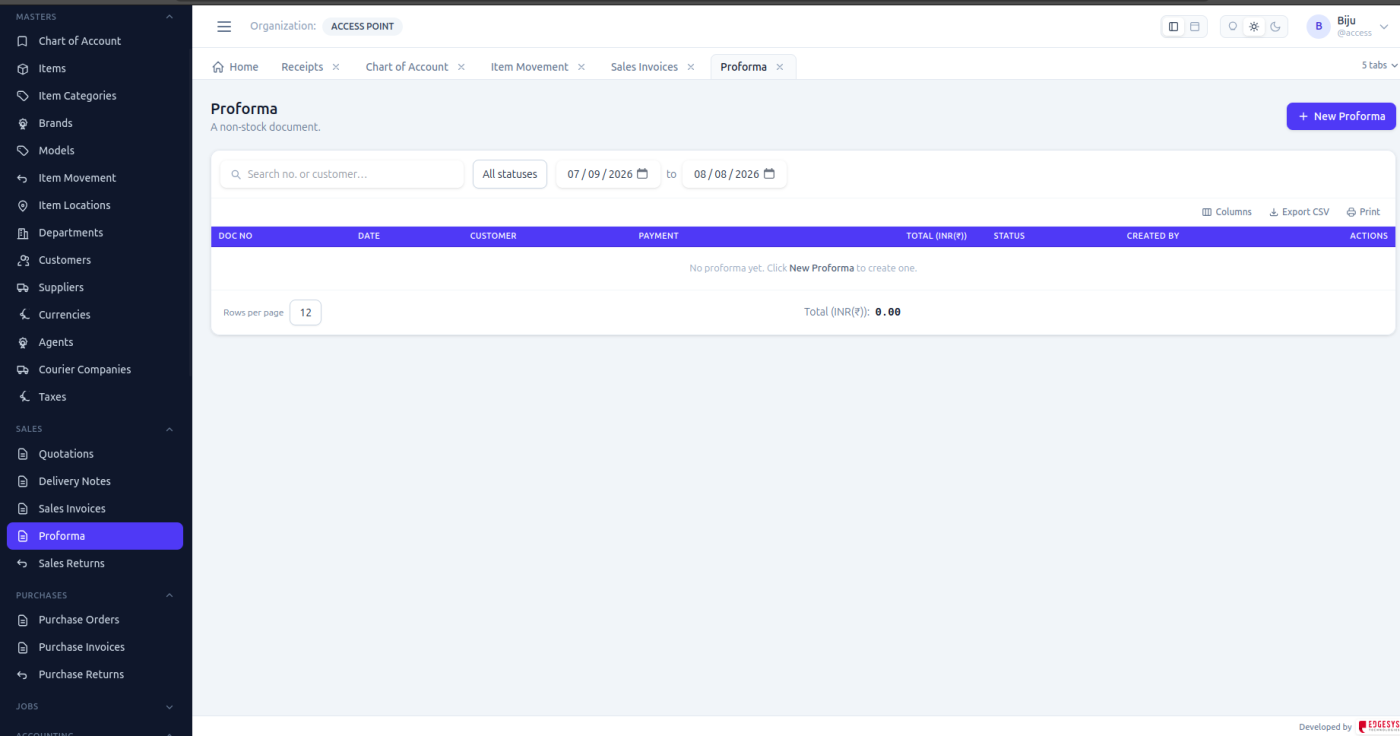Open Courier Companies in the sidebar

[95, 369]
